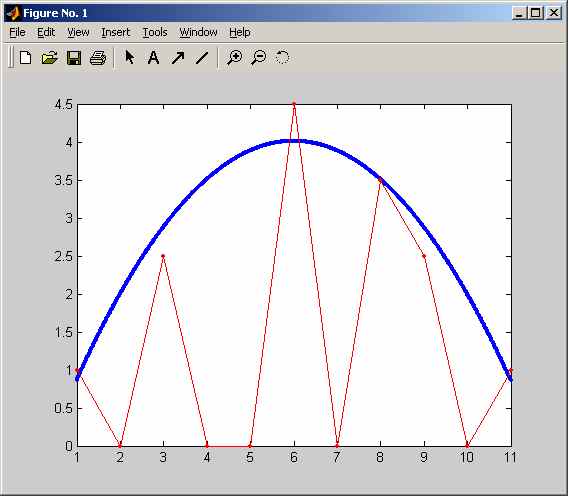Click the toolbar drag handle grip
The height and width of the screenshot is (496, 568).
click(11, 57)
